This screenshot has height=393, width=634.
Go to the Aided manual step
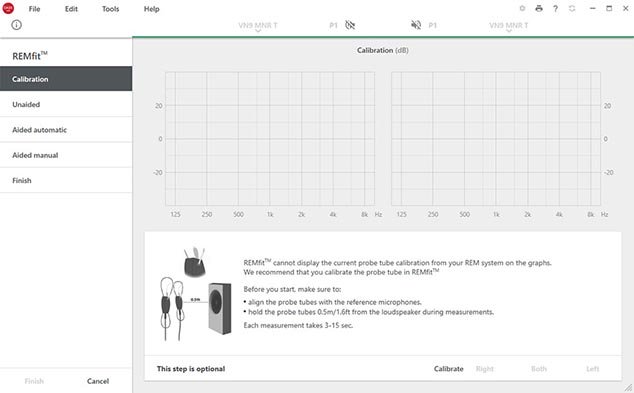click(x=66, y=155)
